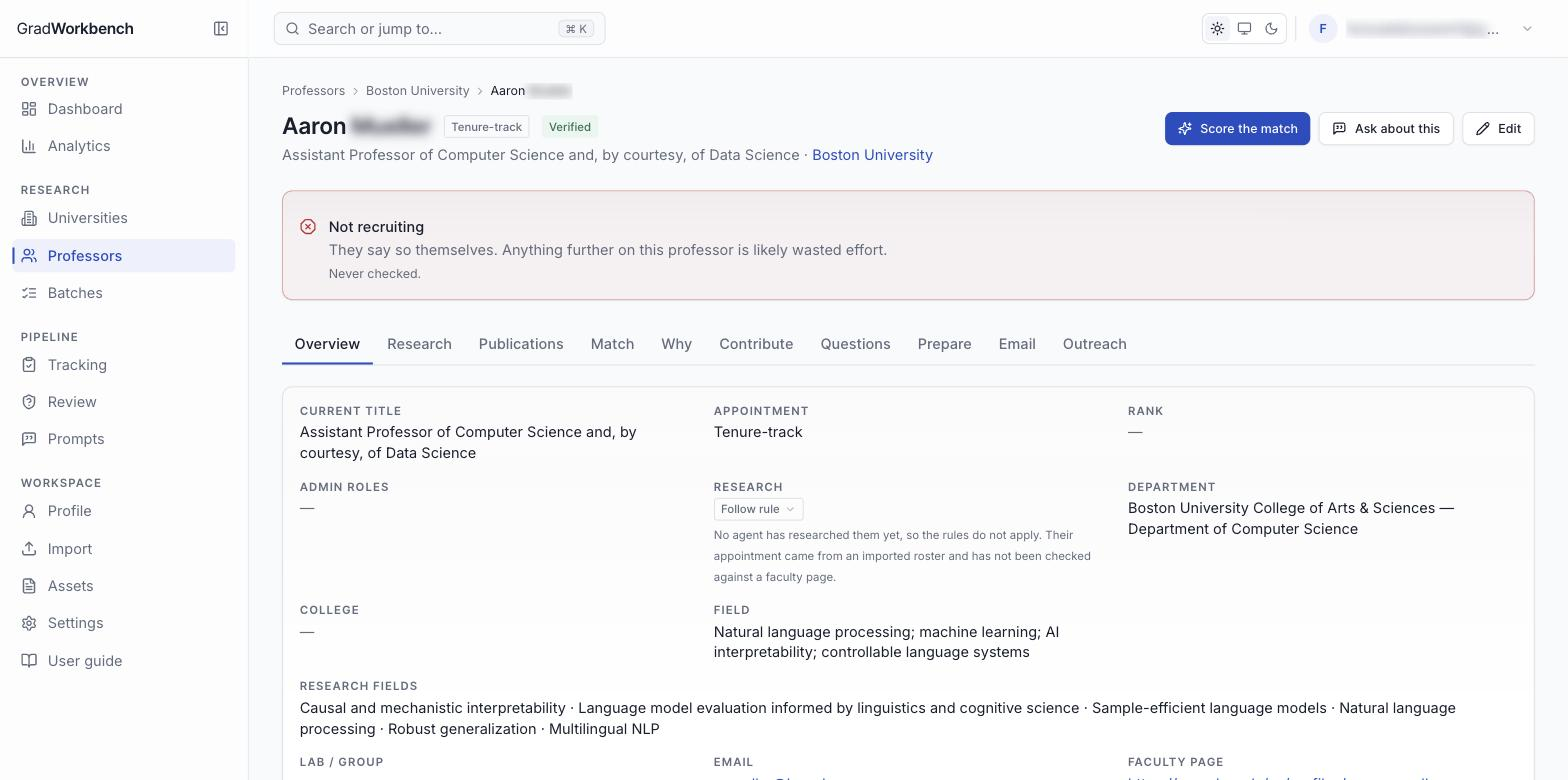The width and height of the screenshot is (1568, 780).
Task: Focus the Search or jump to field
Action: pyautogui.click(x=439, y=29)
